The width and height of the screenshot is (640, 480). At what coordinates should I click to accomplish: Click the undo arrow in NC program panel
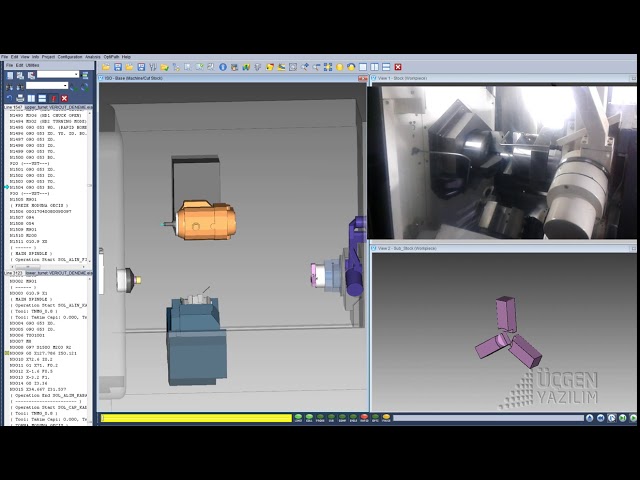coord(9,98)
